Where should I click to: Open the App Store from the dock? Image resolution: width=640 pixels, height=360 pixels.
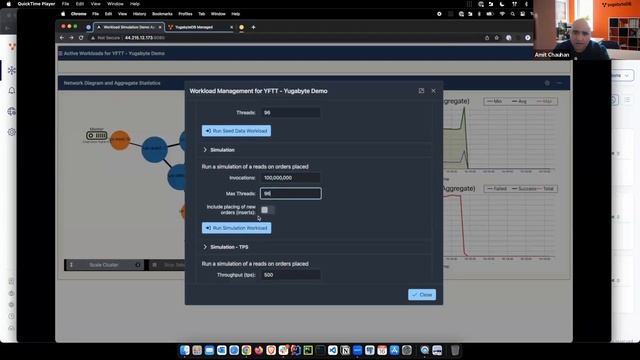pos(394,350)
